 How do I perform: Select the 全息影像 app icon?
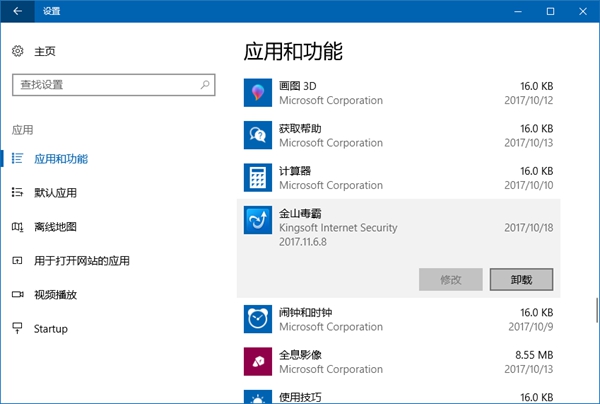pyautogui.click(x=258, y=362)
